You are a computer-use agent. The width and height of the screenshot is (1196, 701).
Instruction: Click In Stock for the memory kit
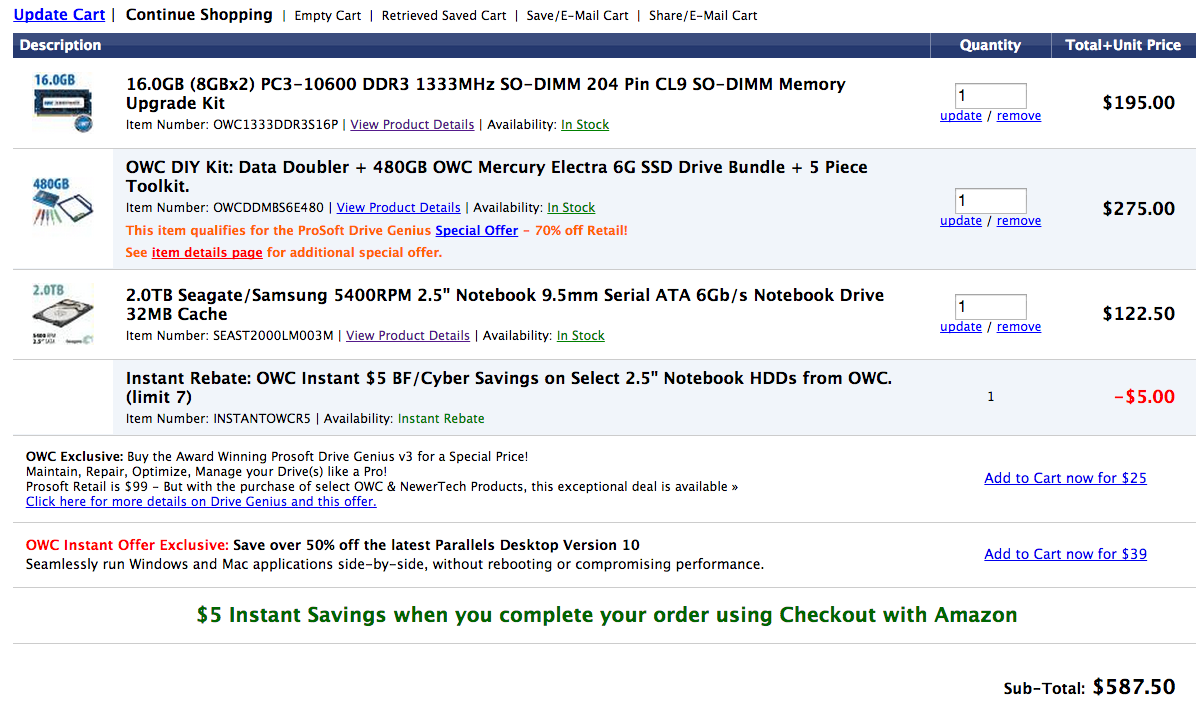585,124
